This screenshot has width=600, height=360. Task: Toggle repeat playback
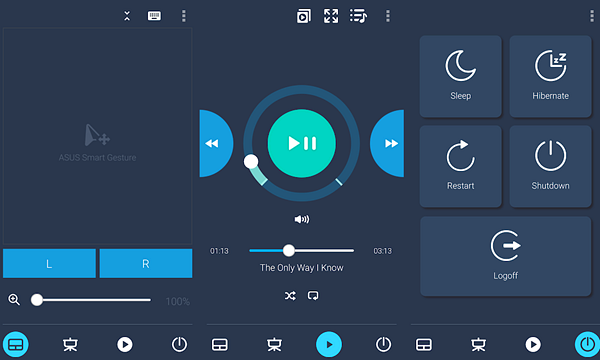click(x=313, y=296)
